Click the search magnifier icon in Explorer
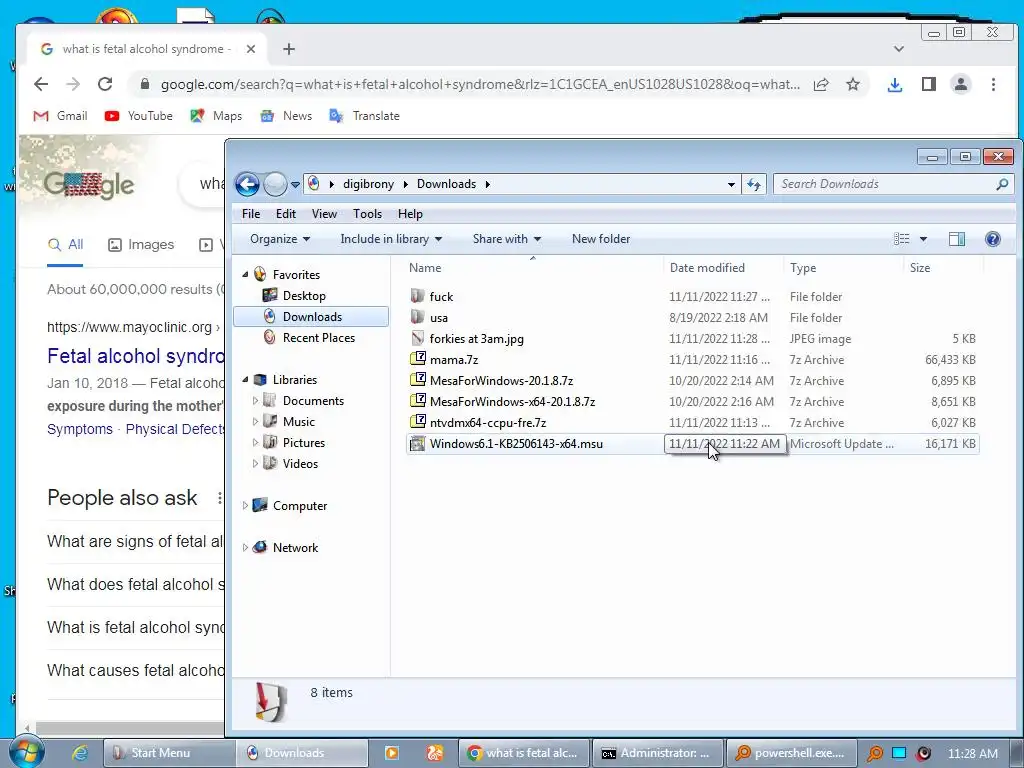The height and width of the screenshot is (768, 1024). pos(1002,184)
